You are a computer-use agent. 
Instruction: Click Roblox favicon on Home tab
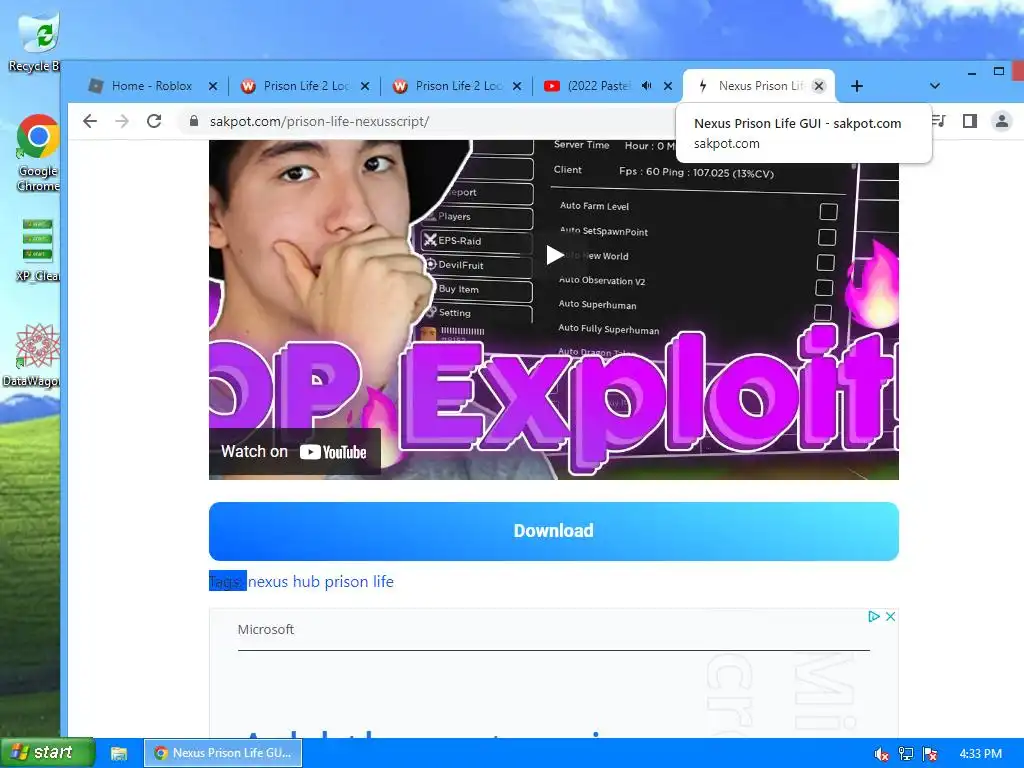(x=95, y=86)
